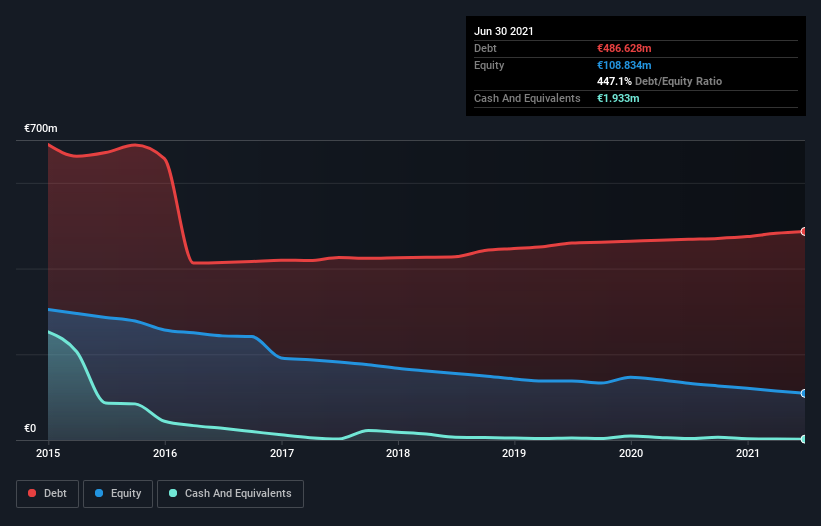The image size is (821, 526).
Task: Click the red Debt endpoint marker
Action: coord(804,231)
